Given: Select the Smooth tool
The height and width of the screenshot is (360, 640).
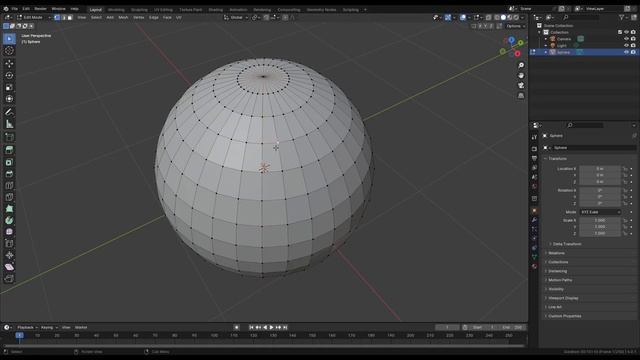Looking at the screenshot, I should point(9,232).
